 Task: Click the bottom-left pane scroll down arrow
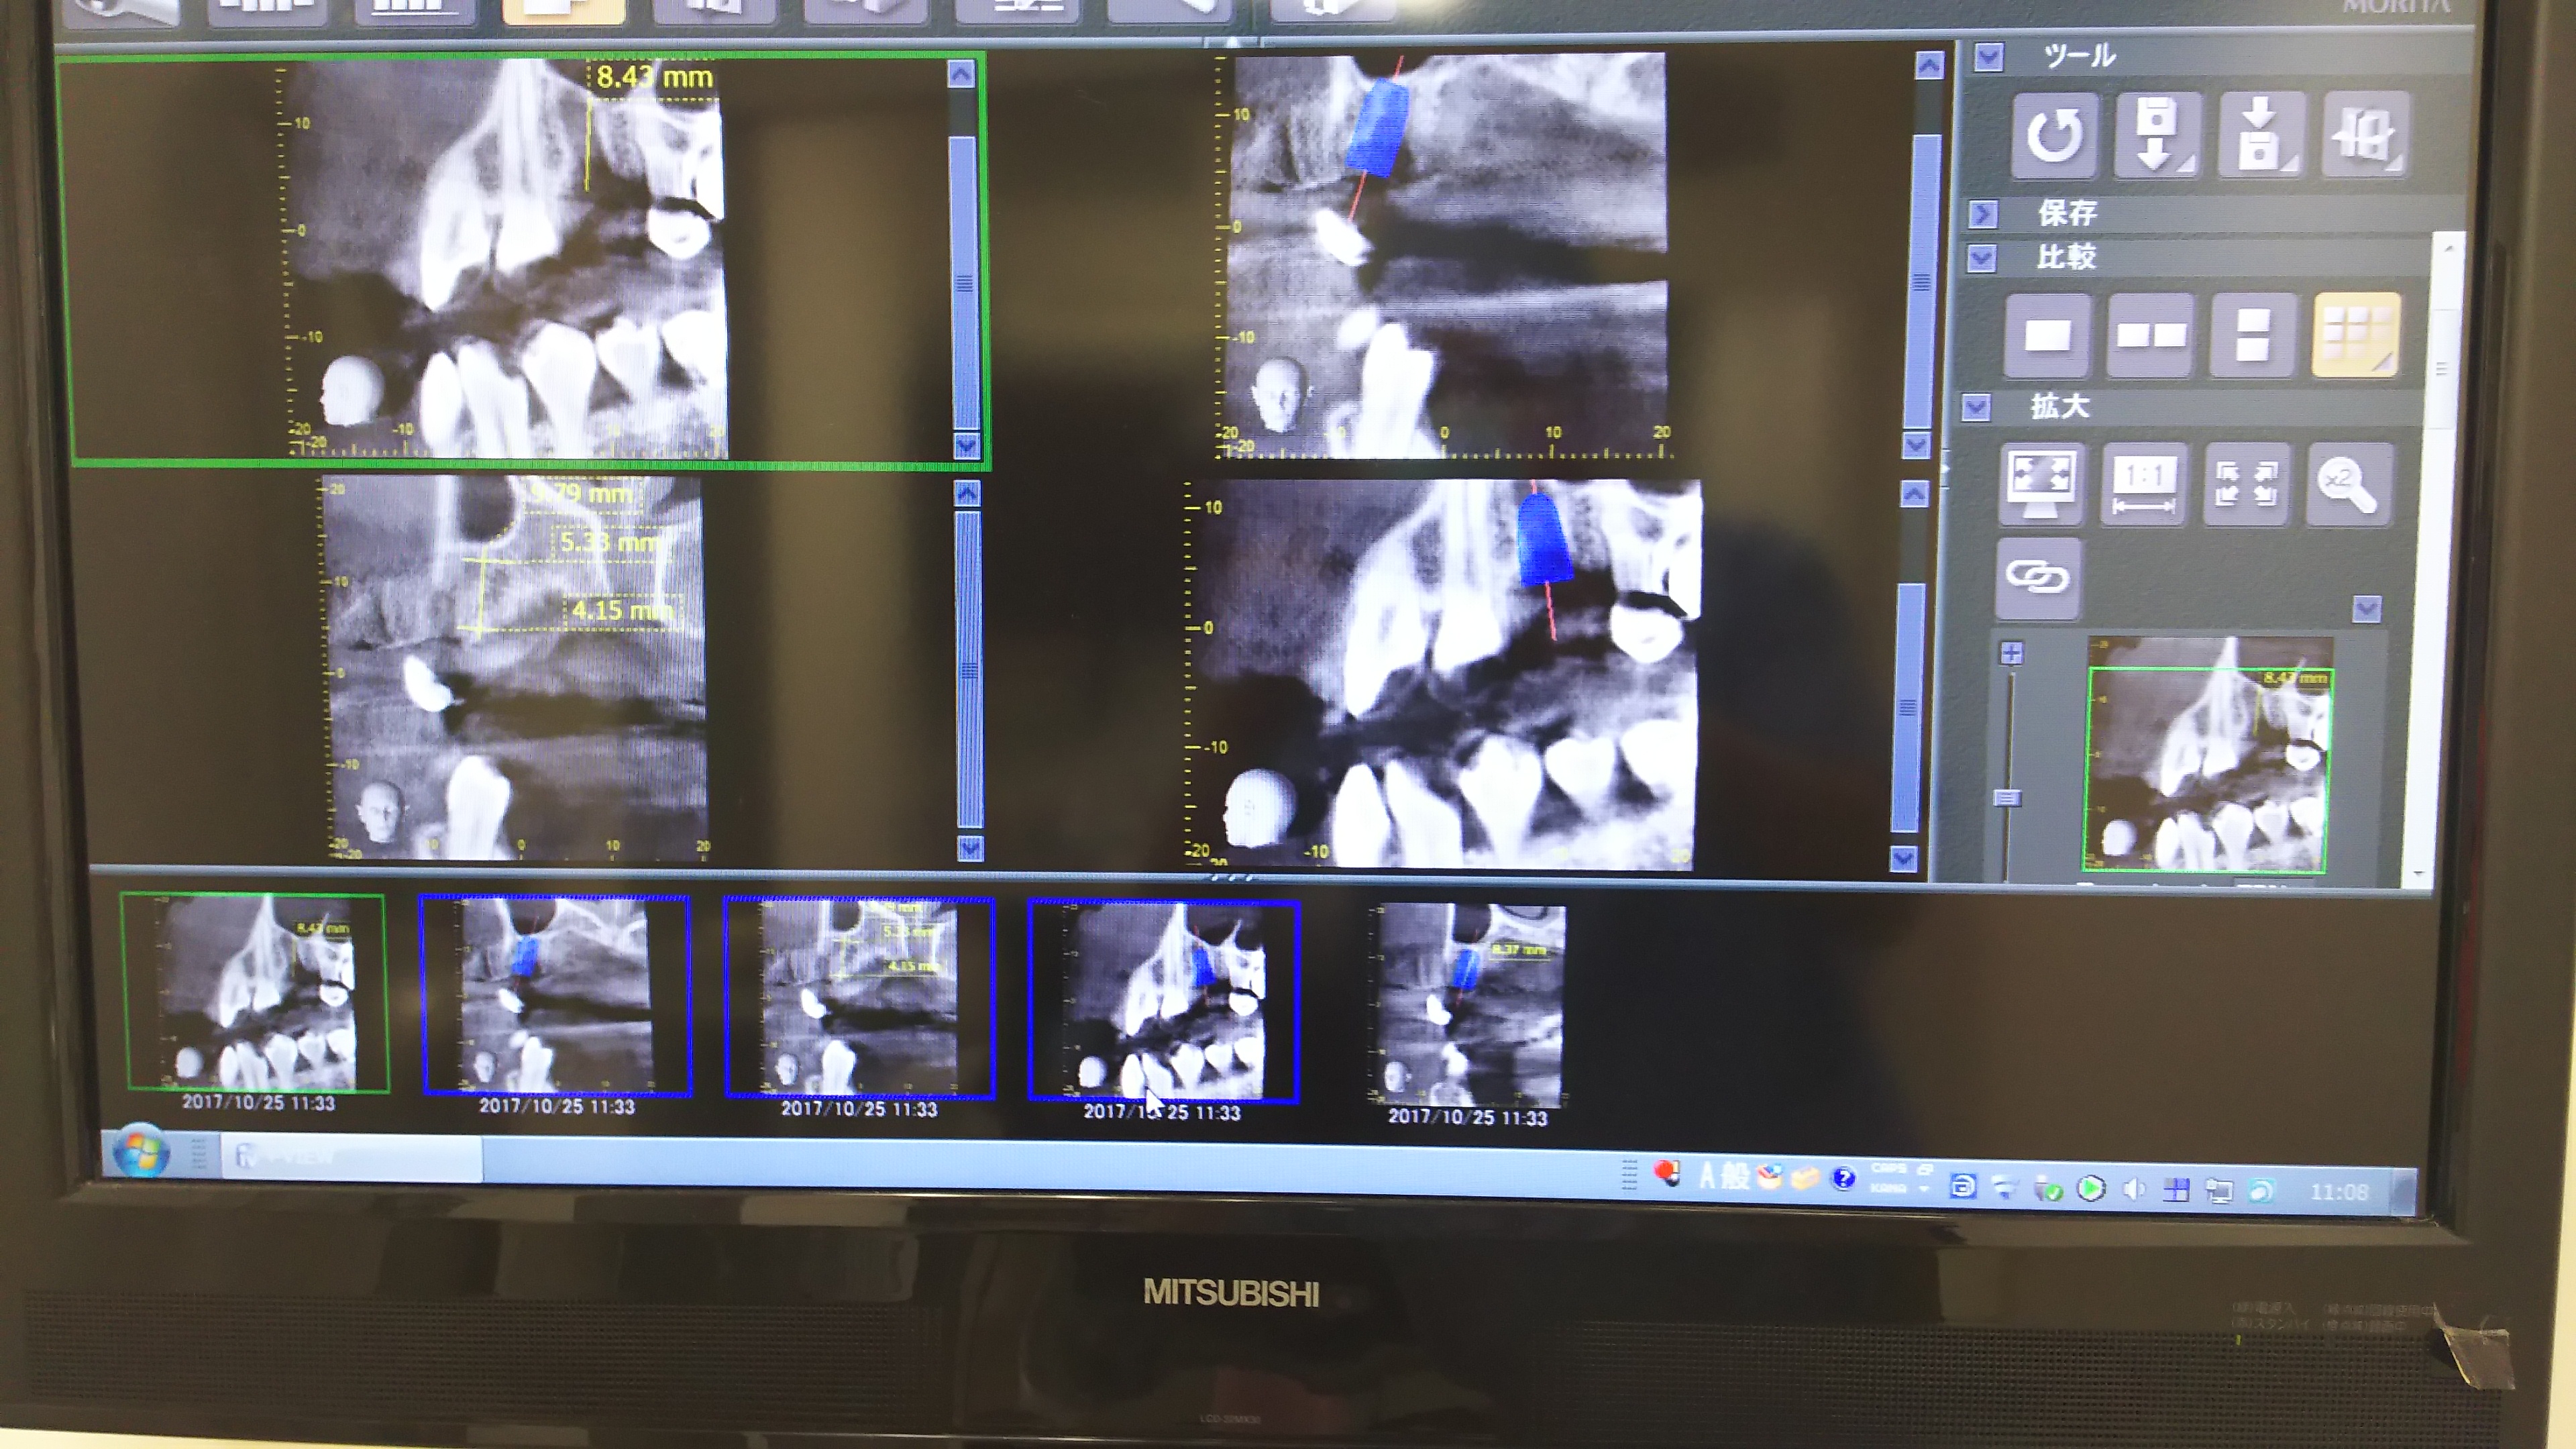970,848
